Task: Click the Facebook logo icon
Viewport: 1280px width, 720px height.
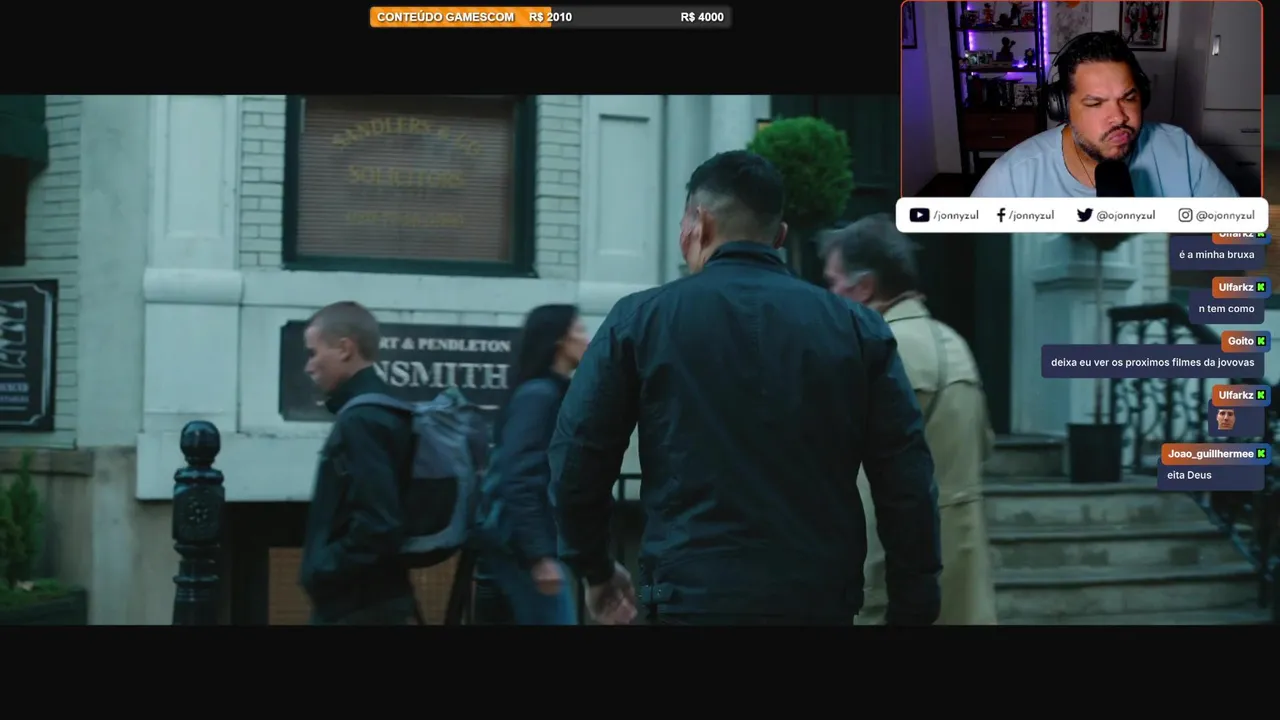Action: [1001, 215]
